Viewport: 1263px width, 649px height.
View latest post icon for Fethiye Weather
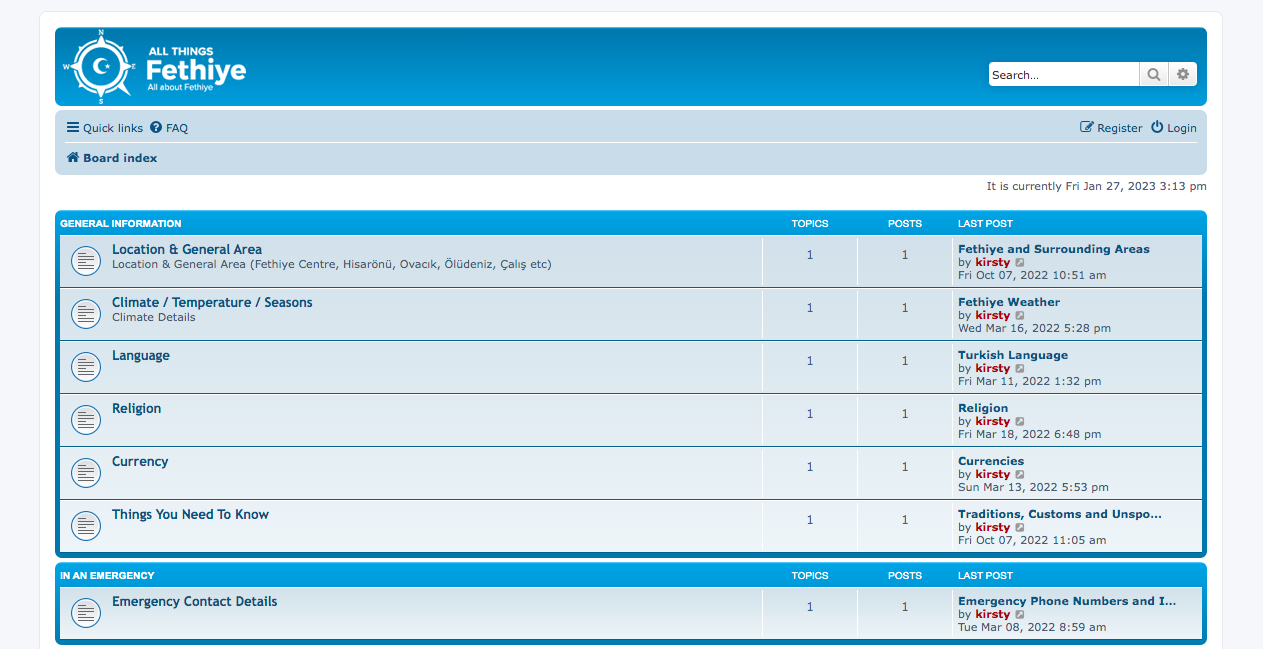coord(1020,316)
